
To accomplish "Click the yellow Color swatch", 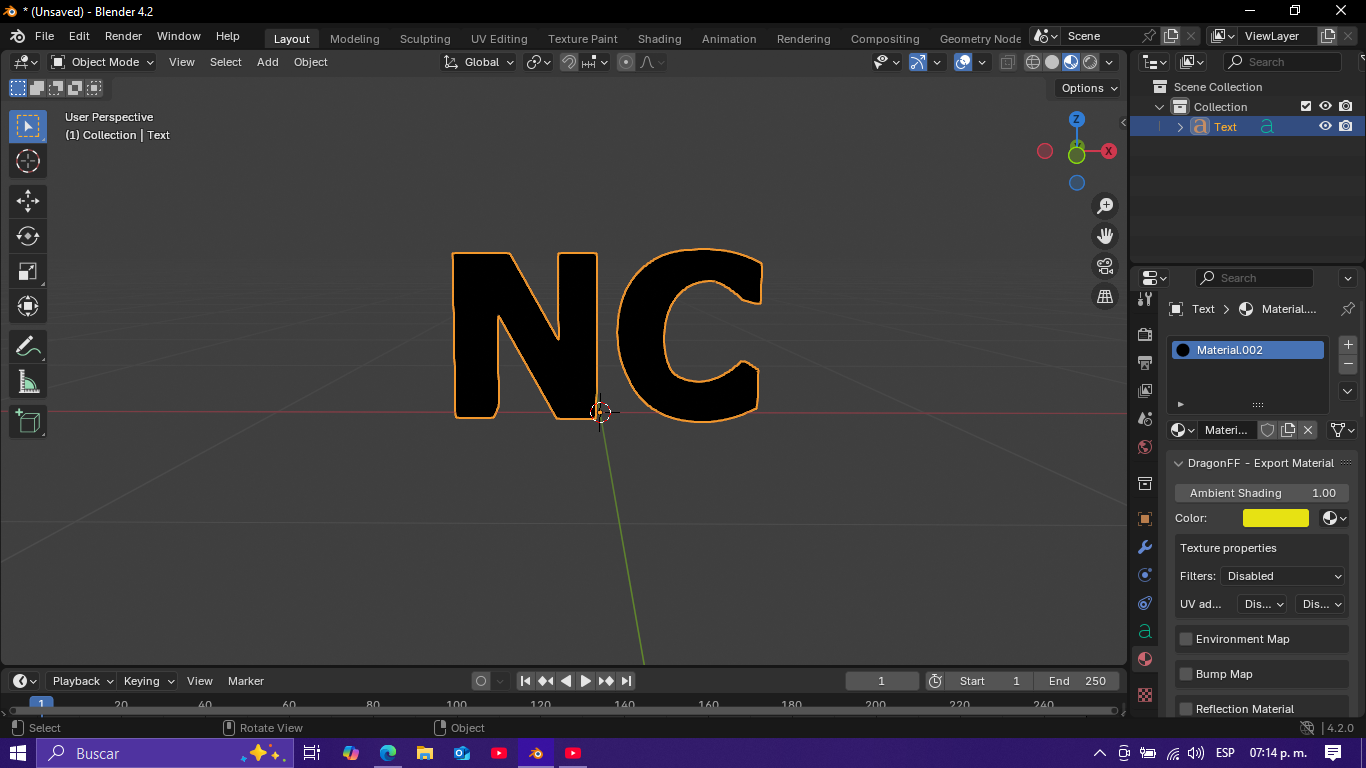I will point(1275,518).
